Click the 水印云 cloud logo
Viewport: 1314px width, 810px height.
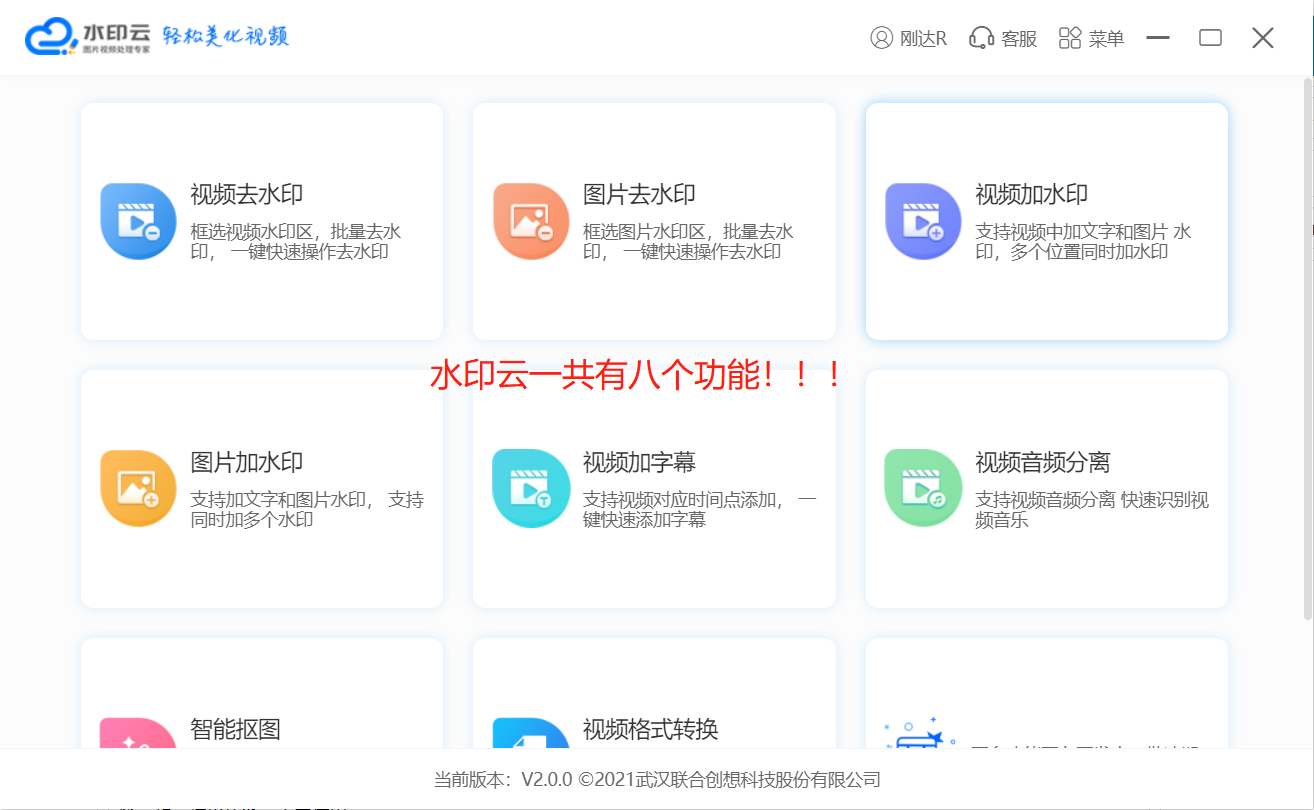click(51, 37)
